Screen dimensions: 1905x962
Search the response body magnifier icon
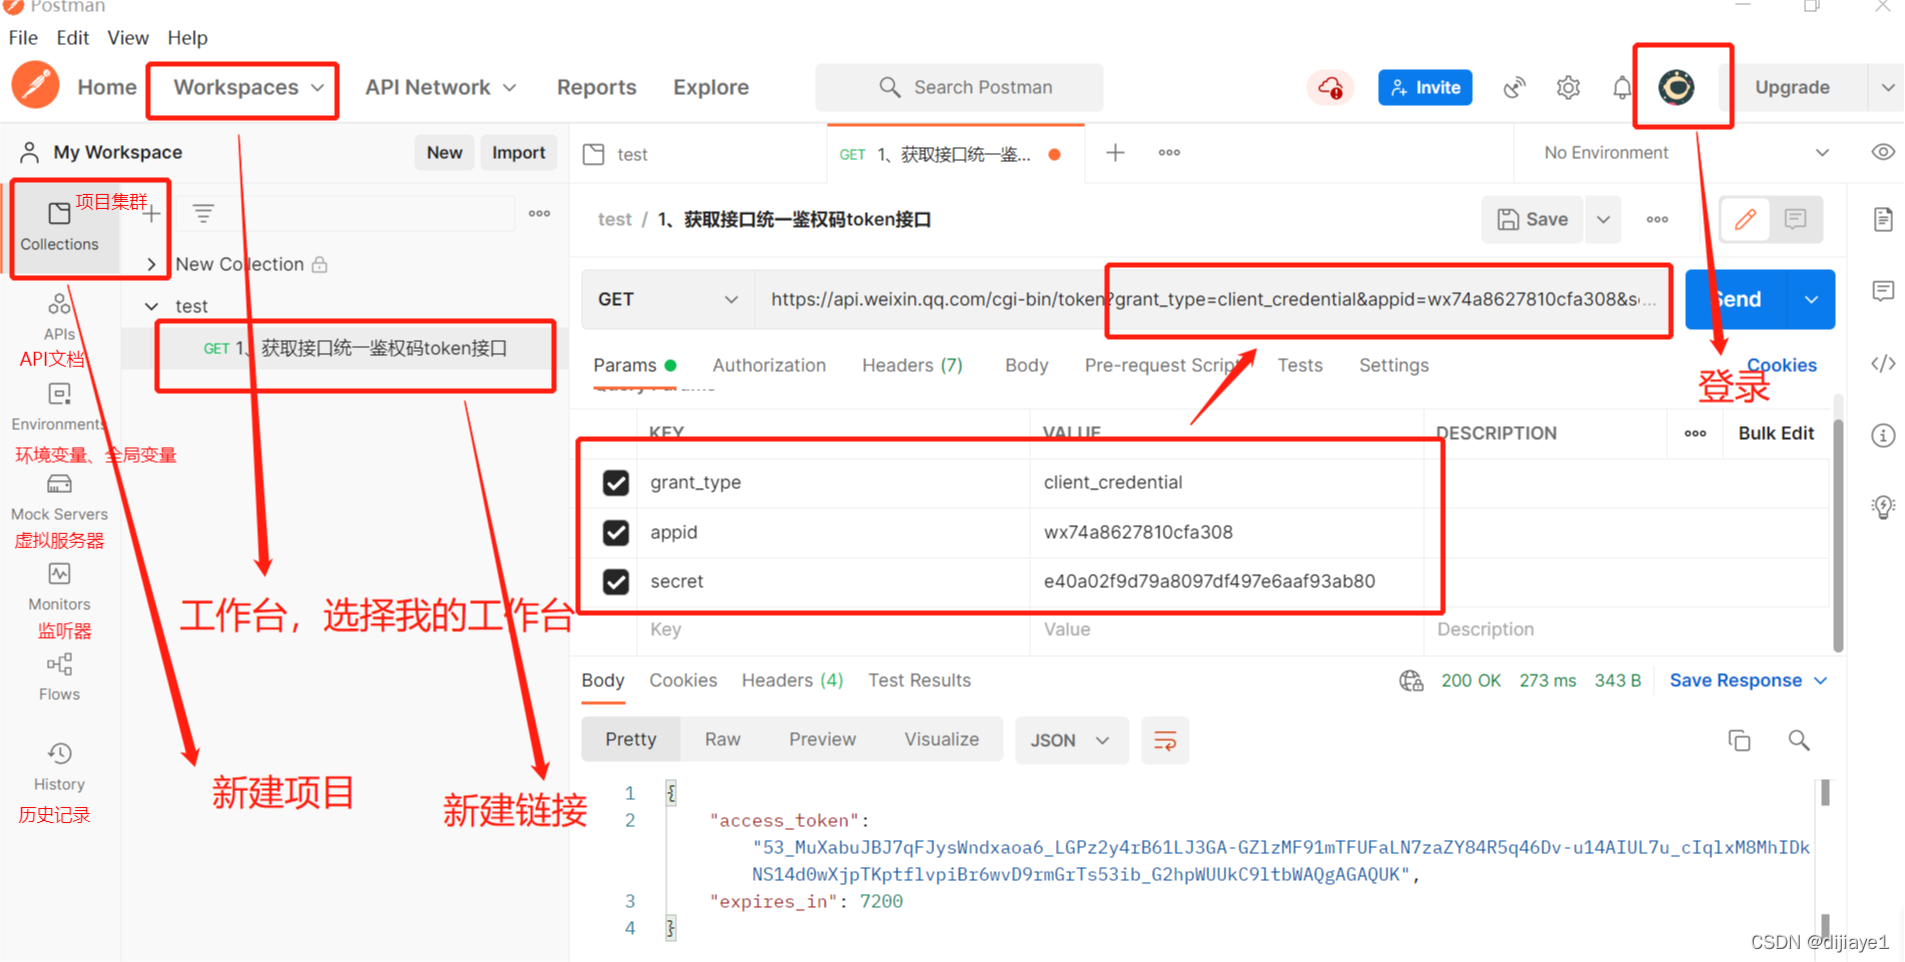click(1798, 740)
